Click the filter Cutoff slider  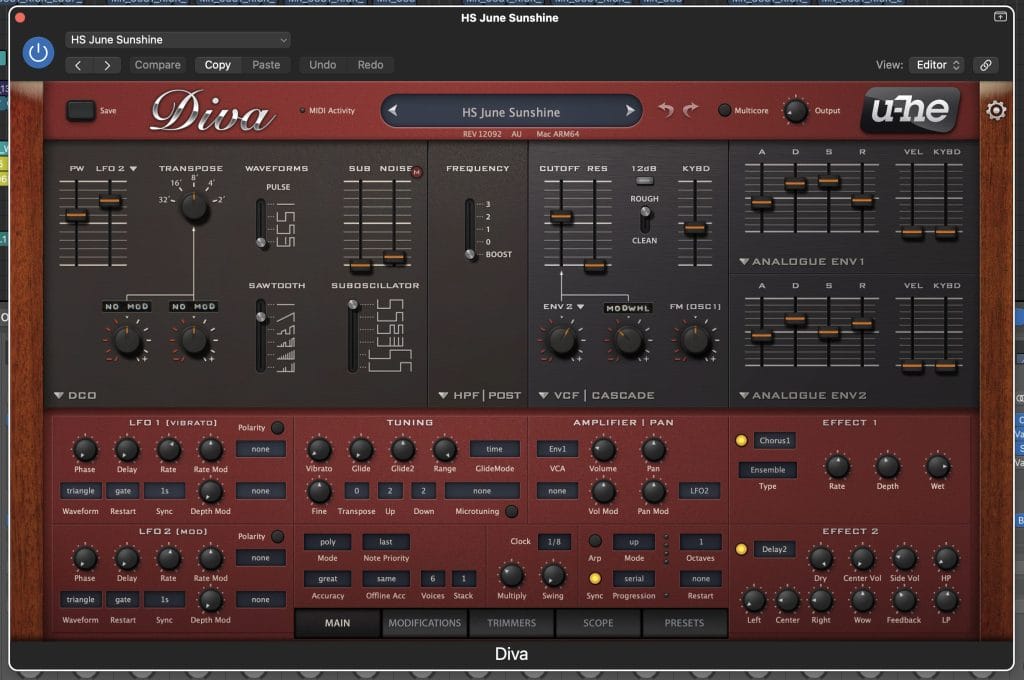(x=561, y=216)
